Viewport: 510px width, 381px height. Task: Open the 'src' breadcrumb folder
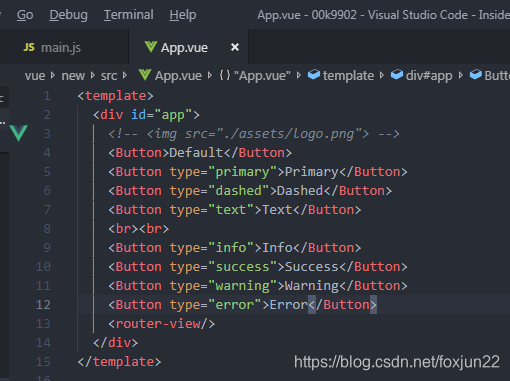(x=109, y=76)
